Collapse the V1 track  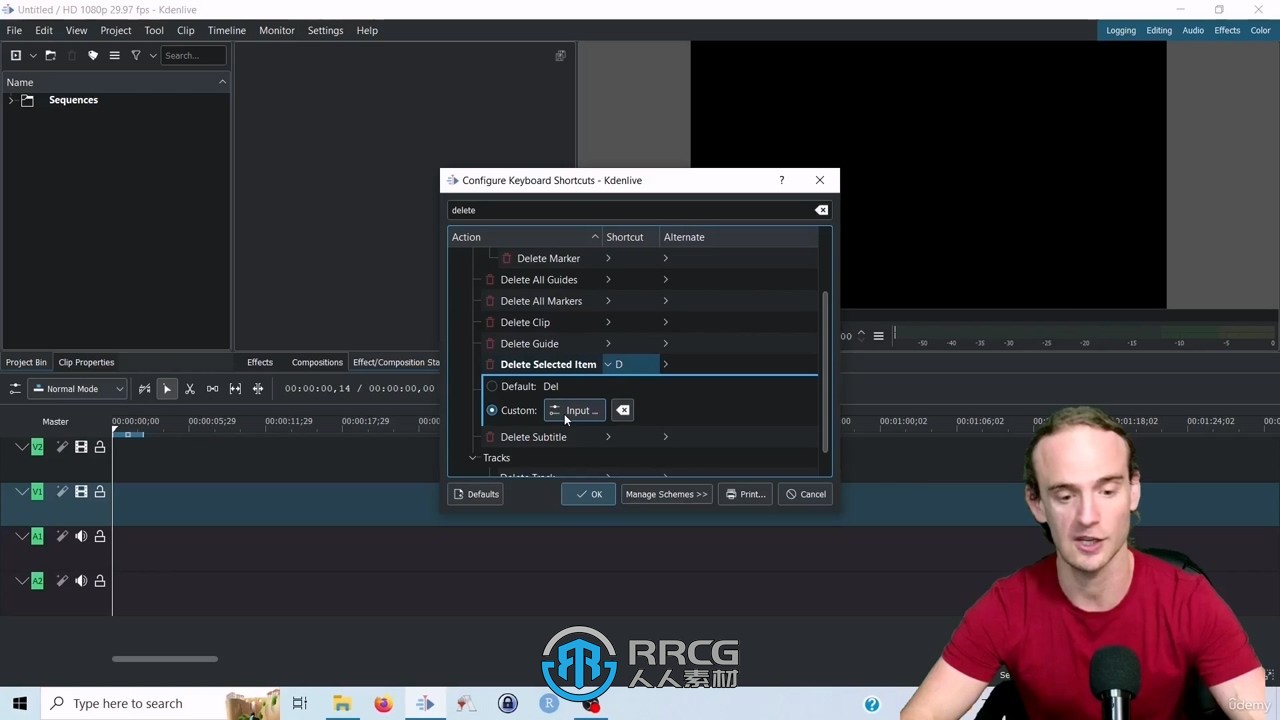tap(20, 491)
